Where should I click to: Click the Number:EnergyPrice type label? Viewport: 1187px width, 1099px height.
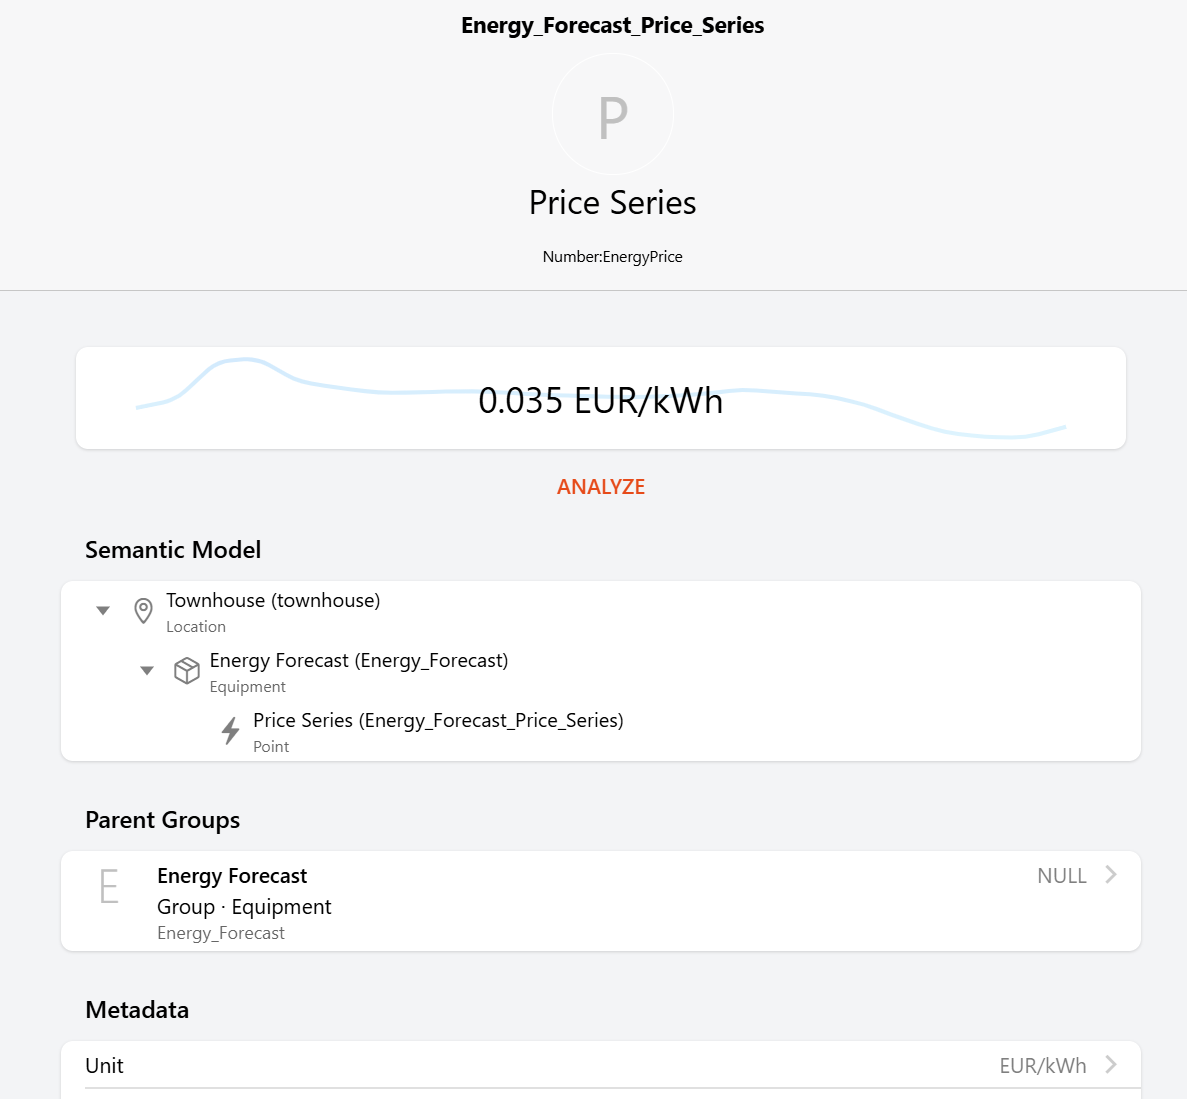click(x=612, y=257)
